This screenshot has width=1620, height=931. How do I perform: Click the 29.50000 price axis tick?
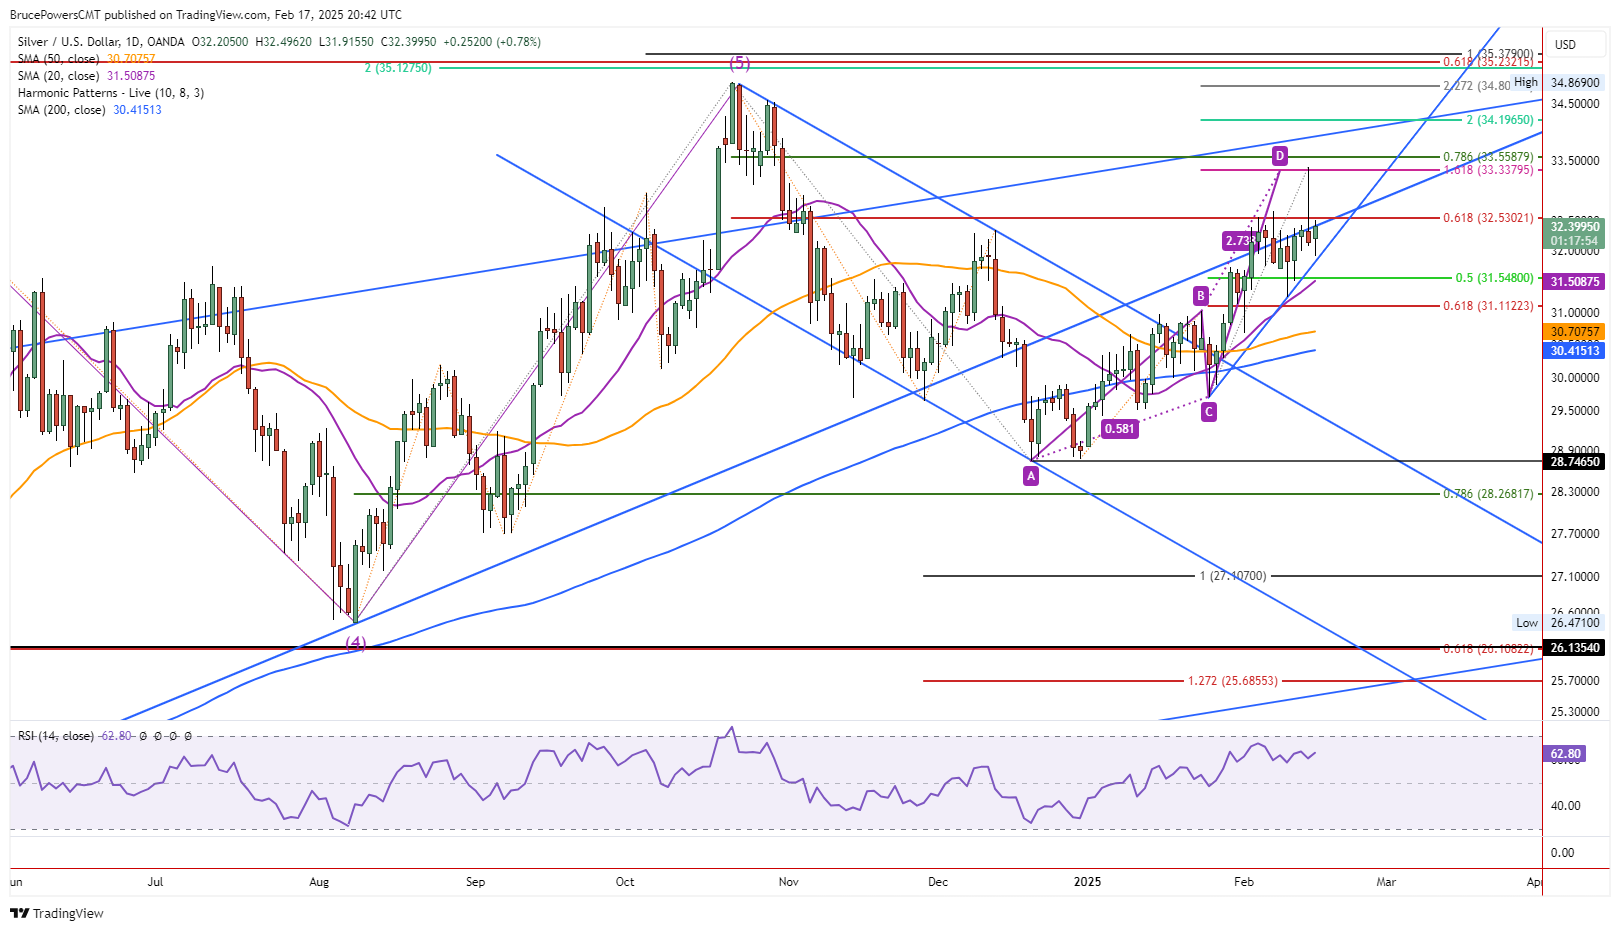tap(1575, 411)
